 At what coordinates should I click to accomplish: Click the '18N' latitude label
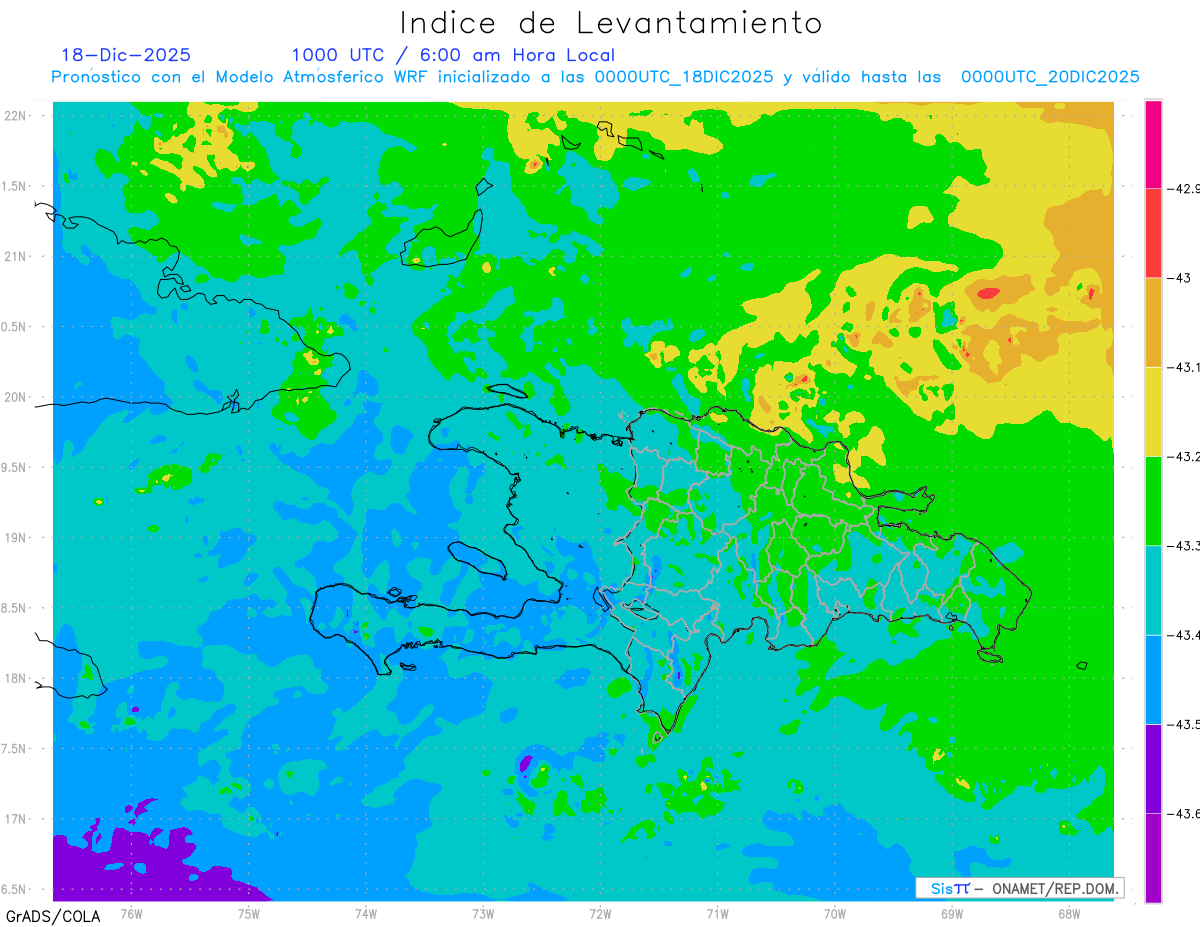(16, 678)
